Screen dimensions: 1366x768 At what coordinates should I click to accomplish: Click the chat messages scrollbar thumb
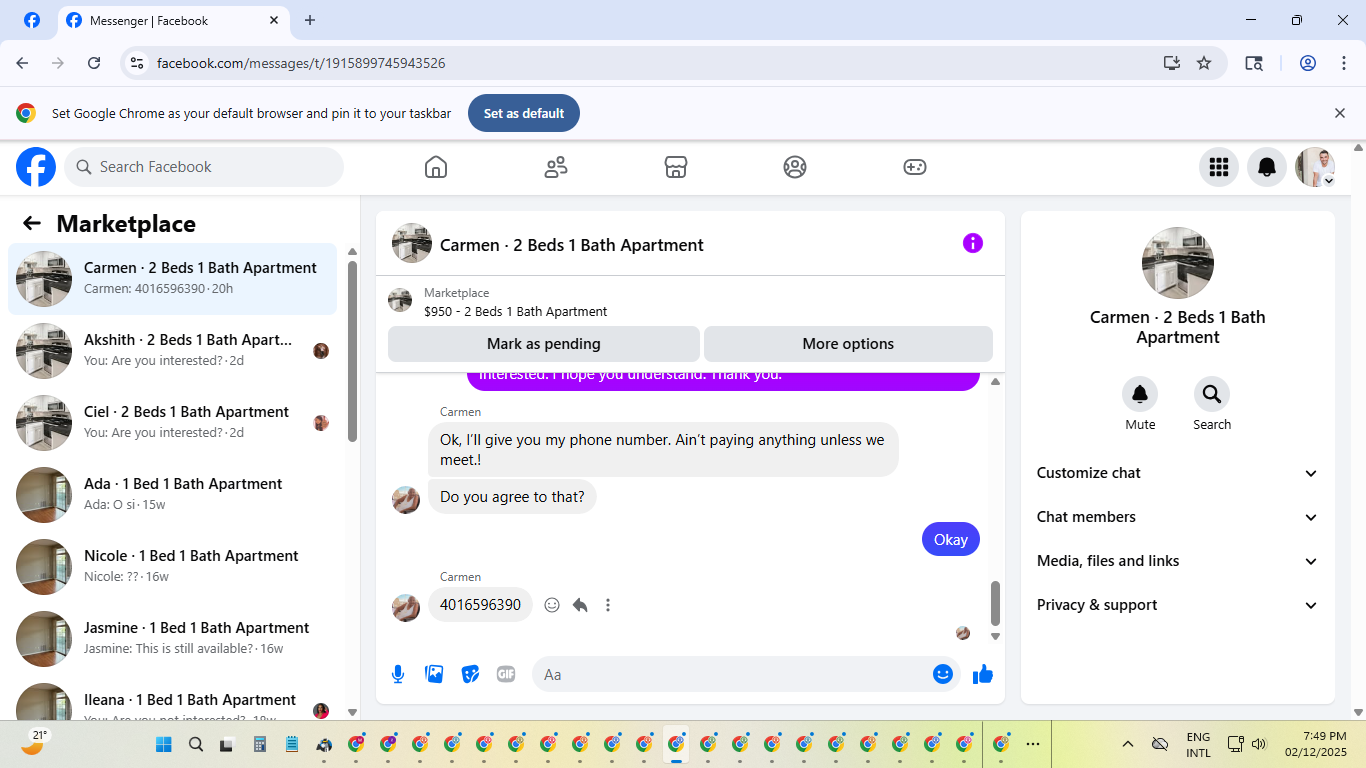(995, 603)
